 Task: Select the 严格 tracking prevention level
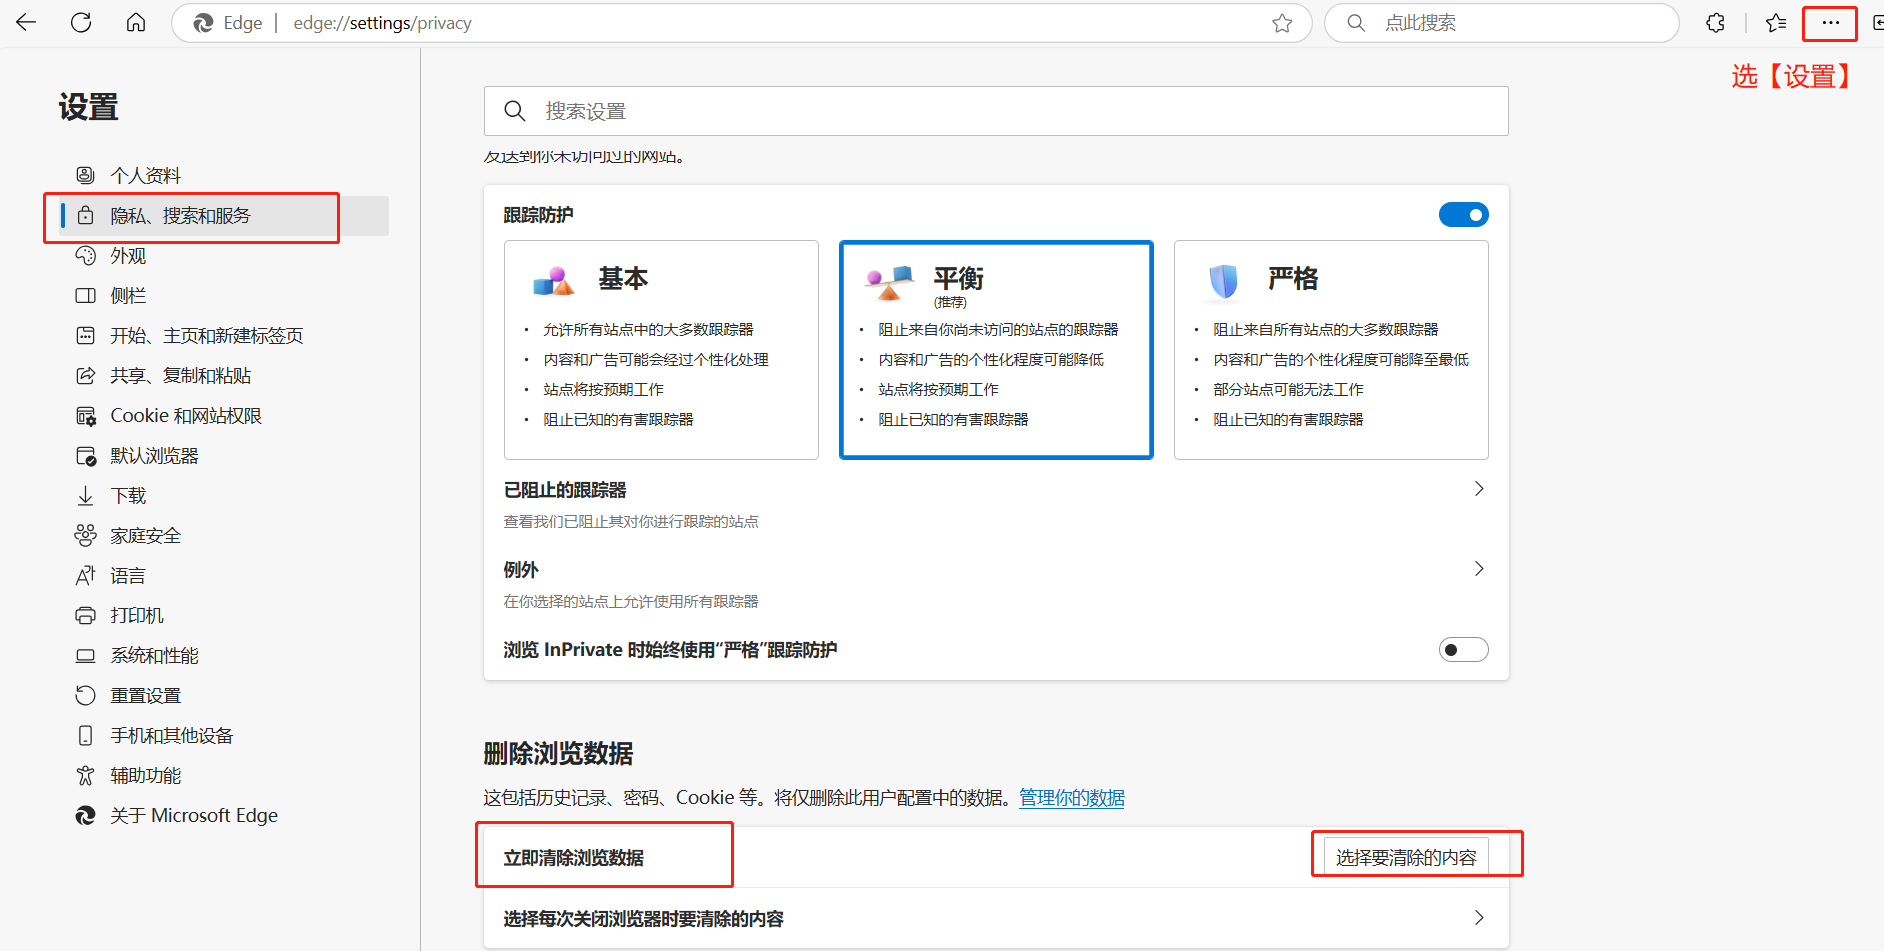click(x=1331, y=350)
